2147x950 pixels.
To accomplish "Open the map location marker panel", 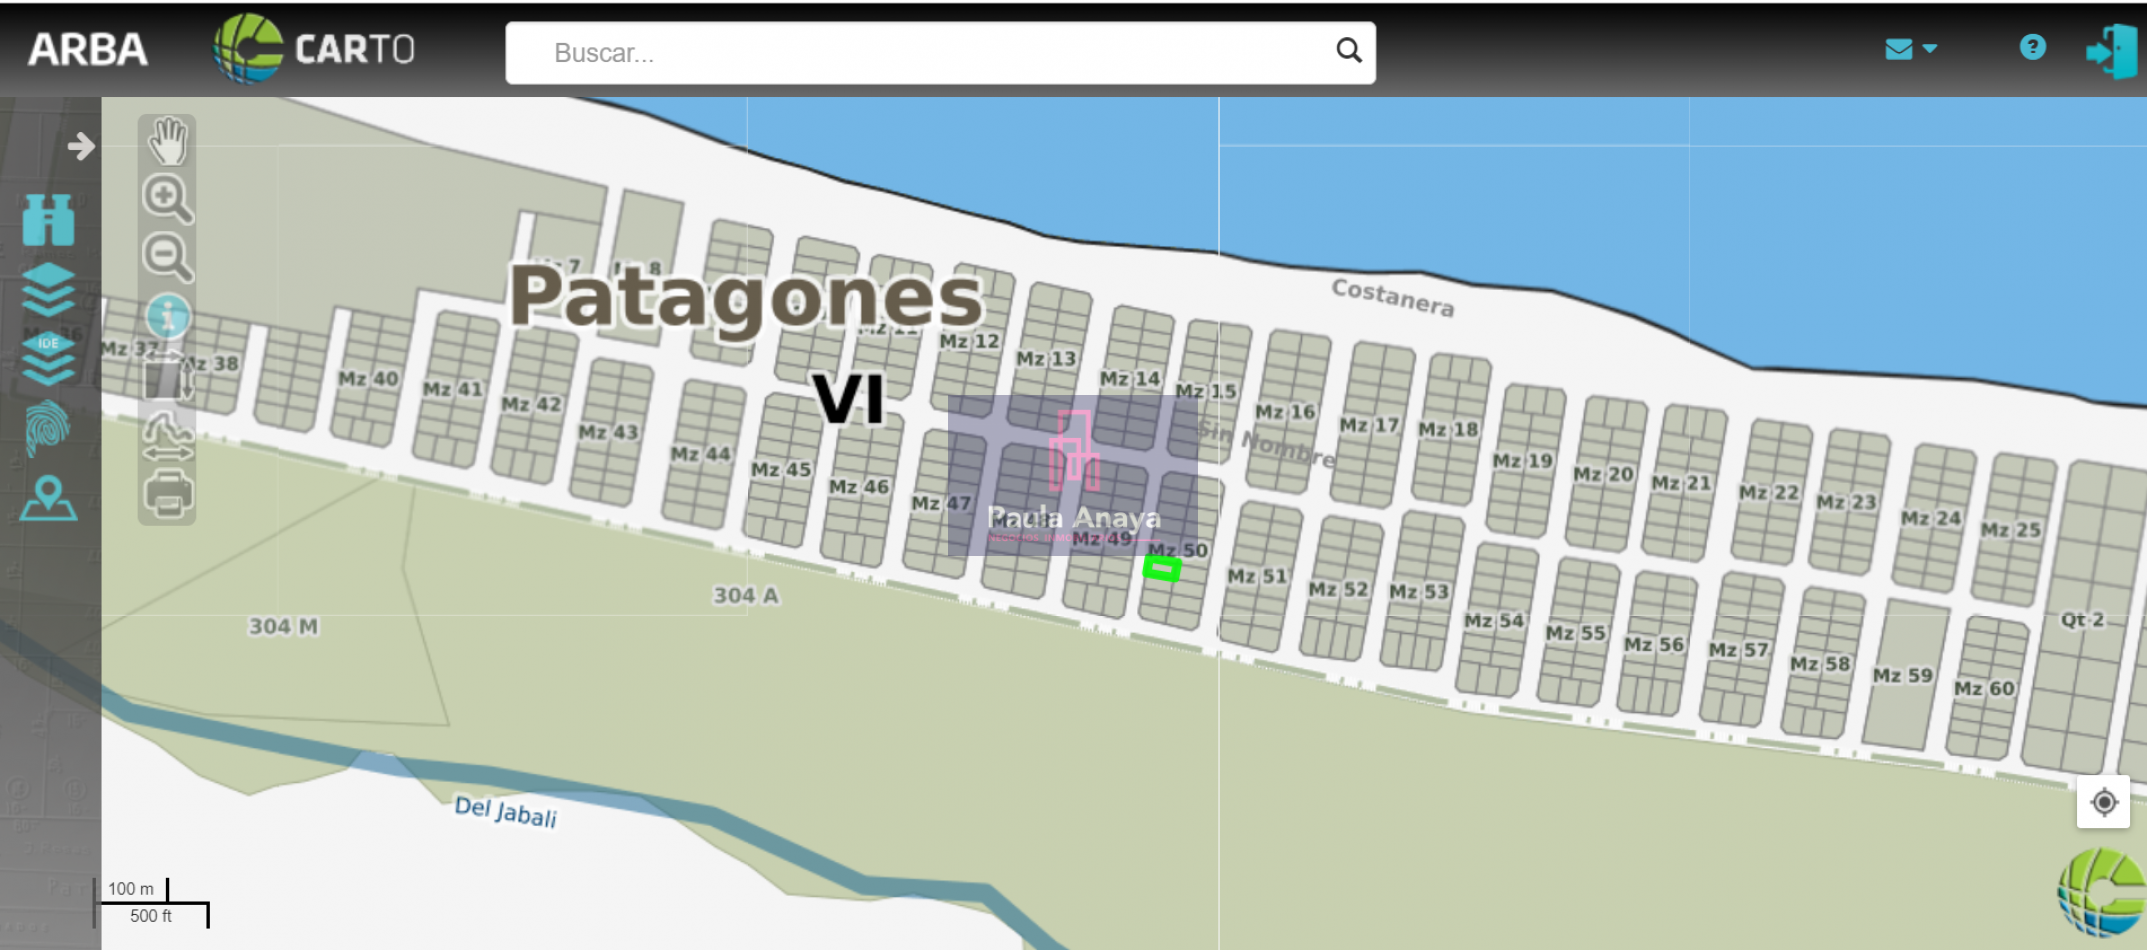I will tap(48, 498).
